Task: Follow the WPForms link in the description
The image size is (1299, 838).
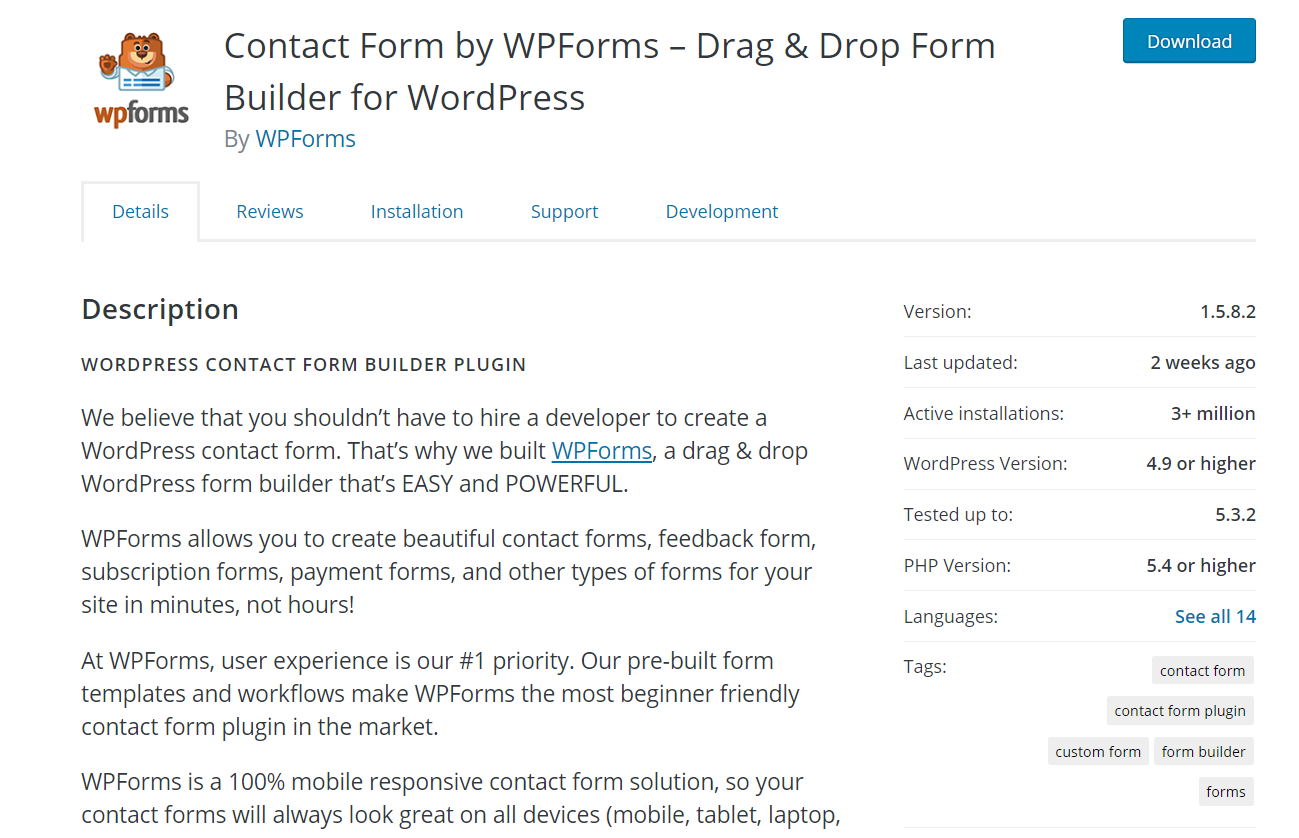Action: 602,451
